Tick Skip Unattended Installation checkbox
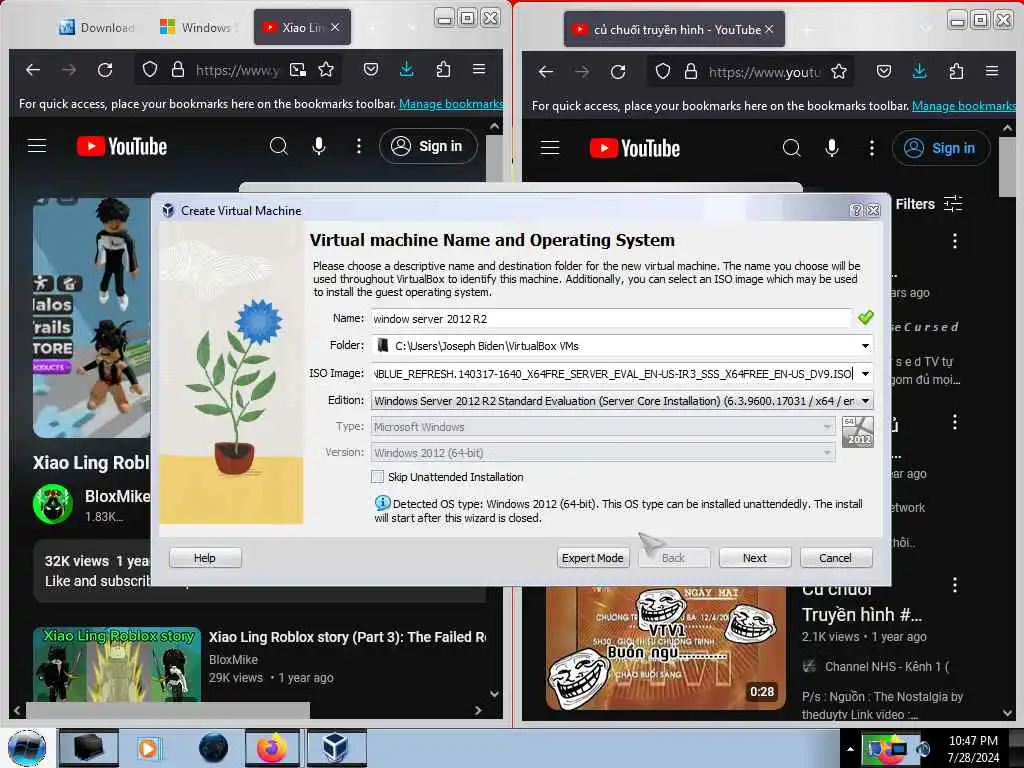 tap(377, 477)
